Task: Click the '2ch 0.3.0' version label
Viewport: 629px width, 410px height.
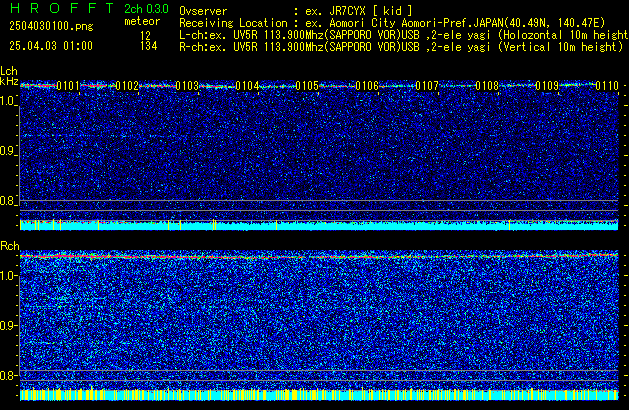Action: tap(146, 9)
